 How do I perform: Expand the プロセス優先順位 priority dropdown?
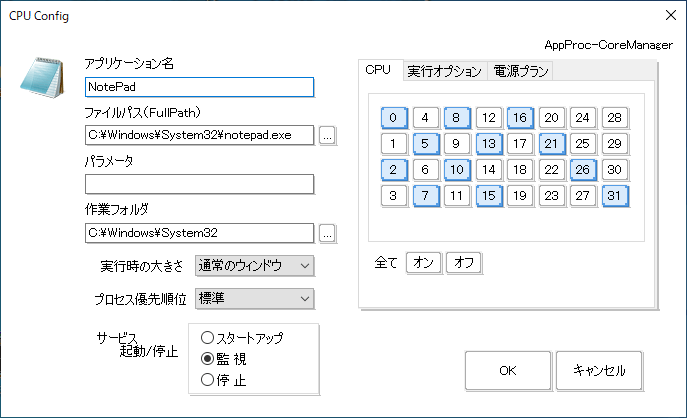[254, 298]
